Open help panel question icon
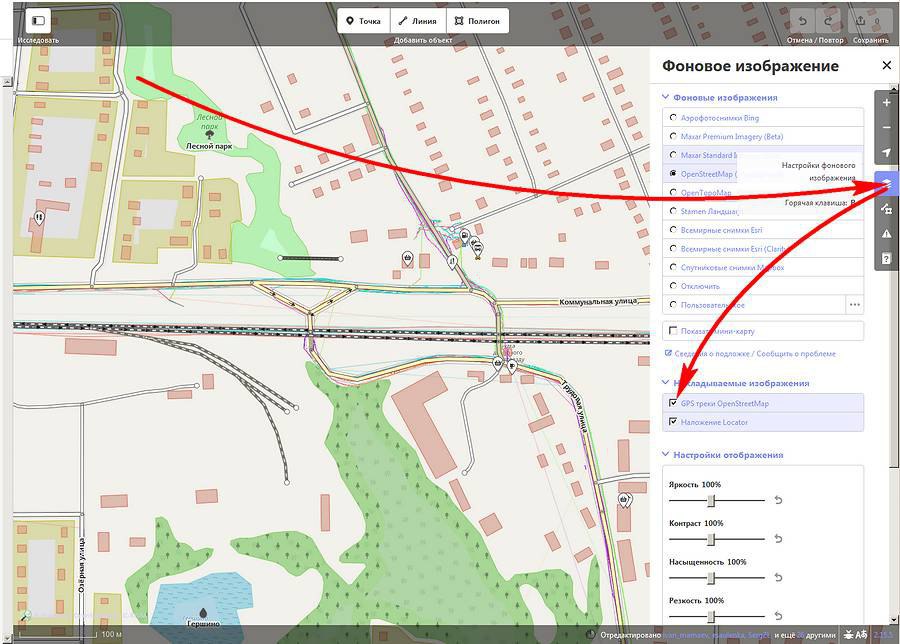The image size is (900, 644). click(886, 259)
